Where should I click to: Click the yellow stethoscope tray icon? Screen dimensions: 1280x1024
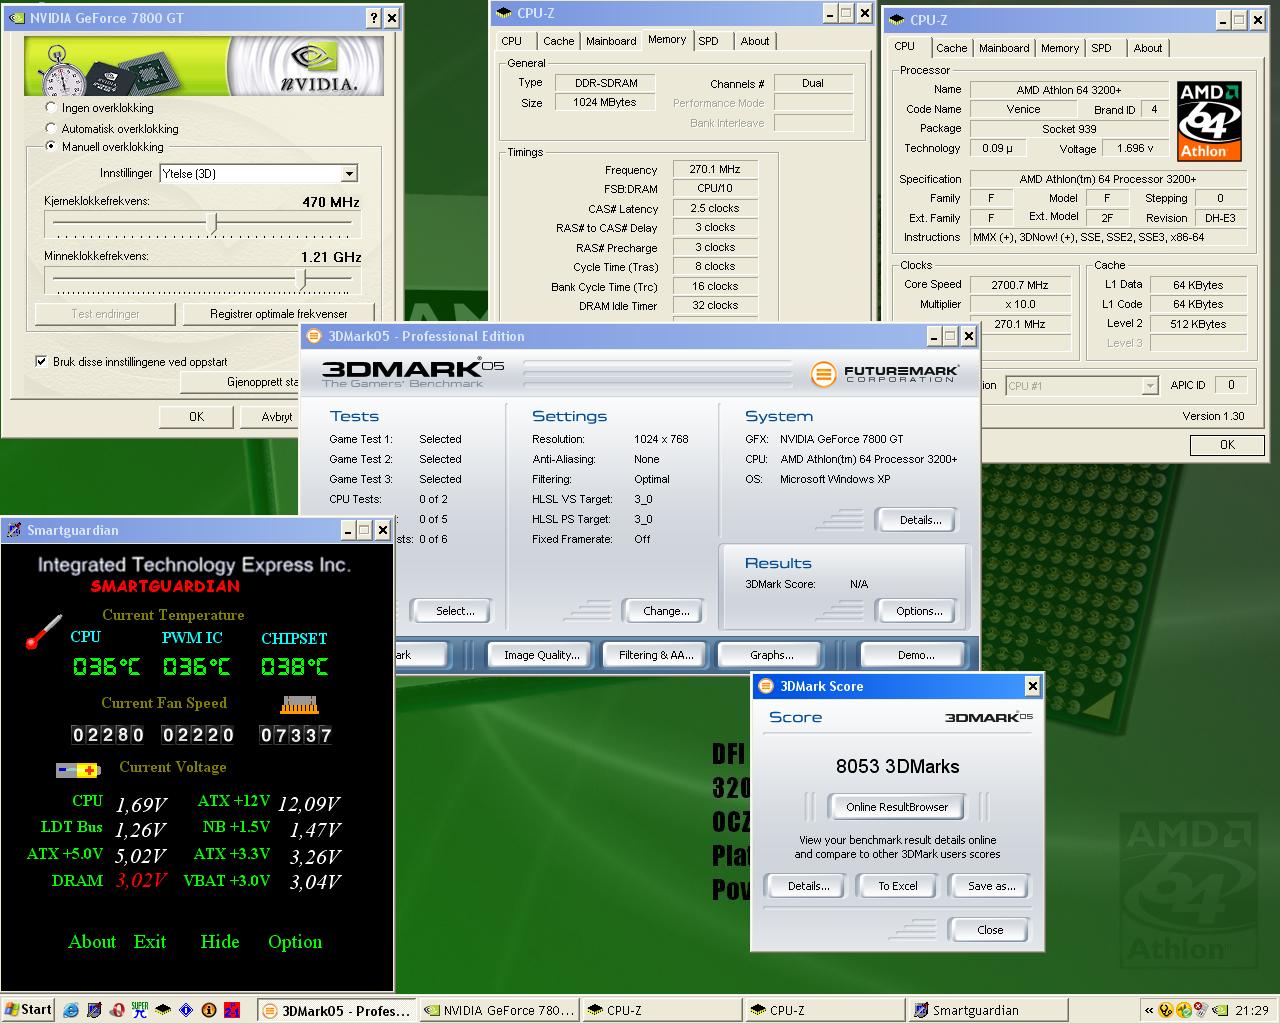point(1166,1010)
